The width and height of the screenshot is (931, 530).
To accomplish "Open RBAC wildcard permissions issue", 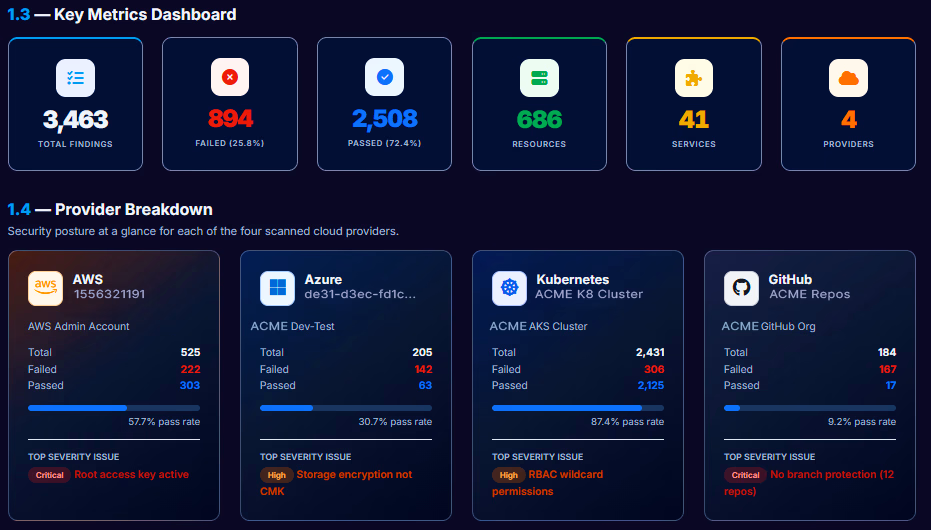I will pyautogui.click(x=547, y=483).
